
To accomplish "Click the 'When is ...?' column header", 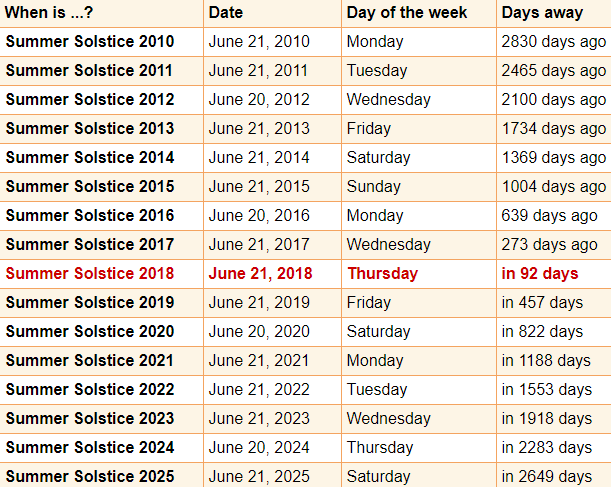I will pos(49,12).
